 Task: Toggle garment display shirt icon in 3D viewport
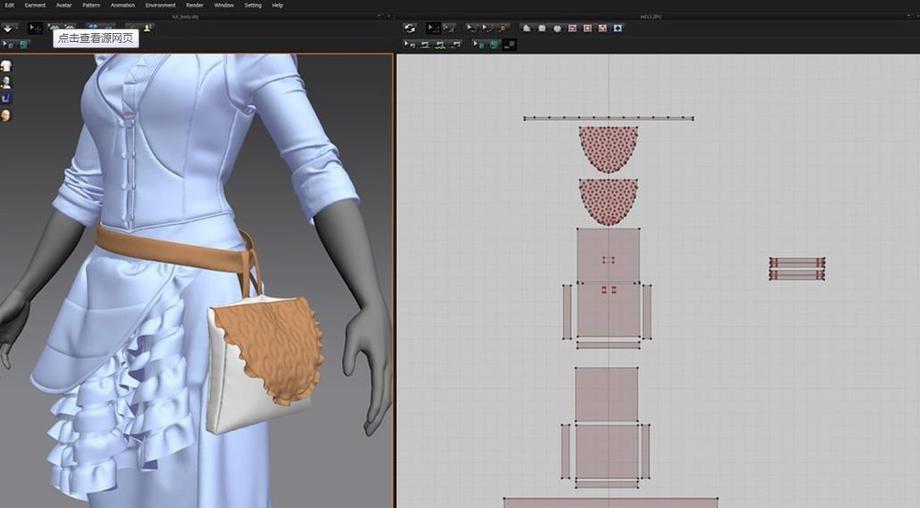point(6,66)
